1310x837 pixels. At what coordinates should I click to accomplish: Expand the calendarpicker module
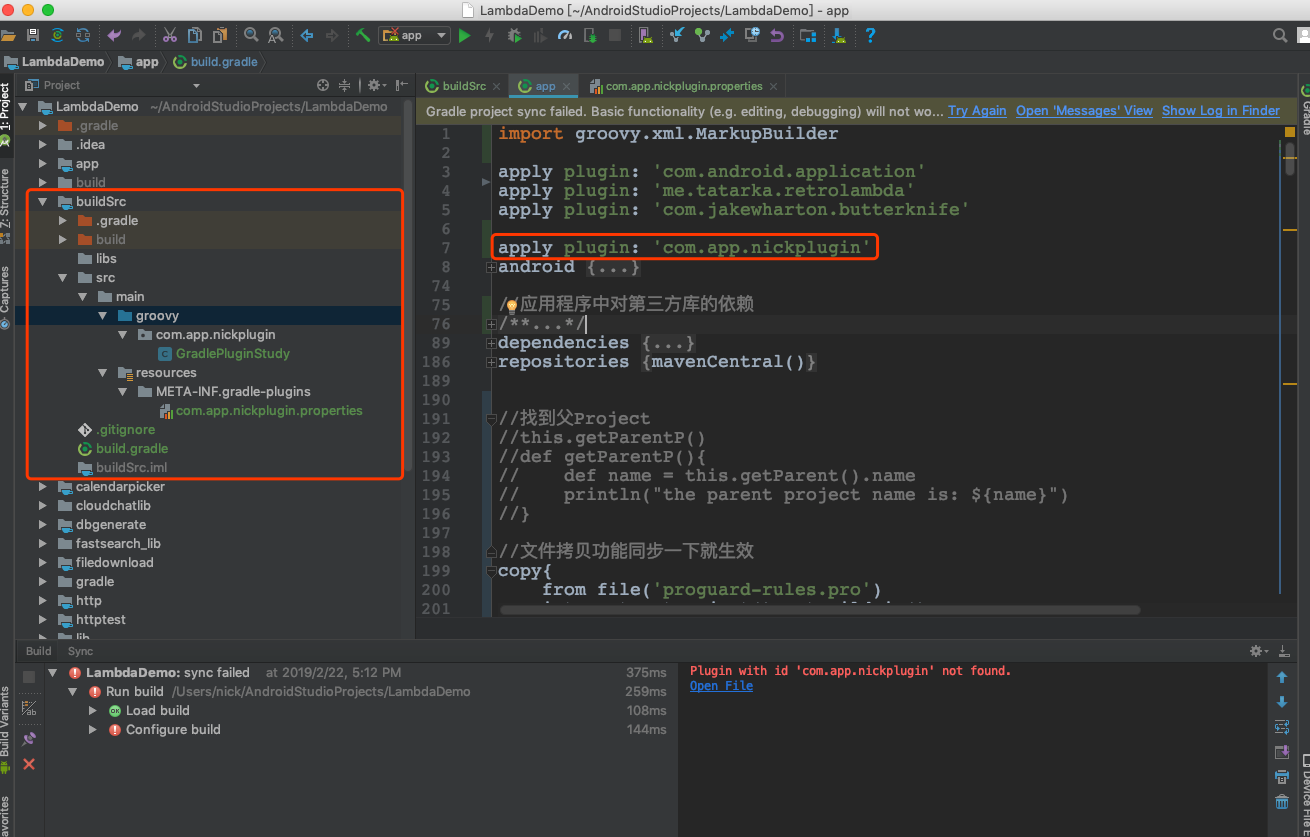(x=42, y=487)
